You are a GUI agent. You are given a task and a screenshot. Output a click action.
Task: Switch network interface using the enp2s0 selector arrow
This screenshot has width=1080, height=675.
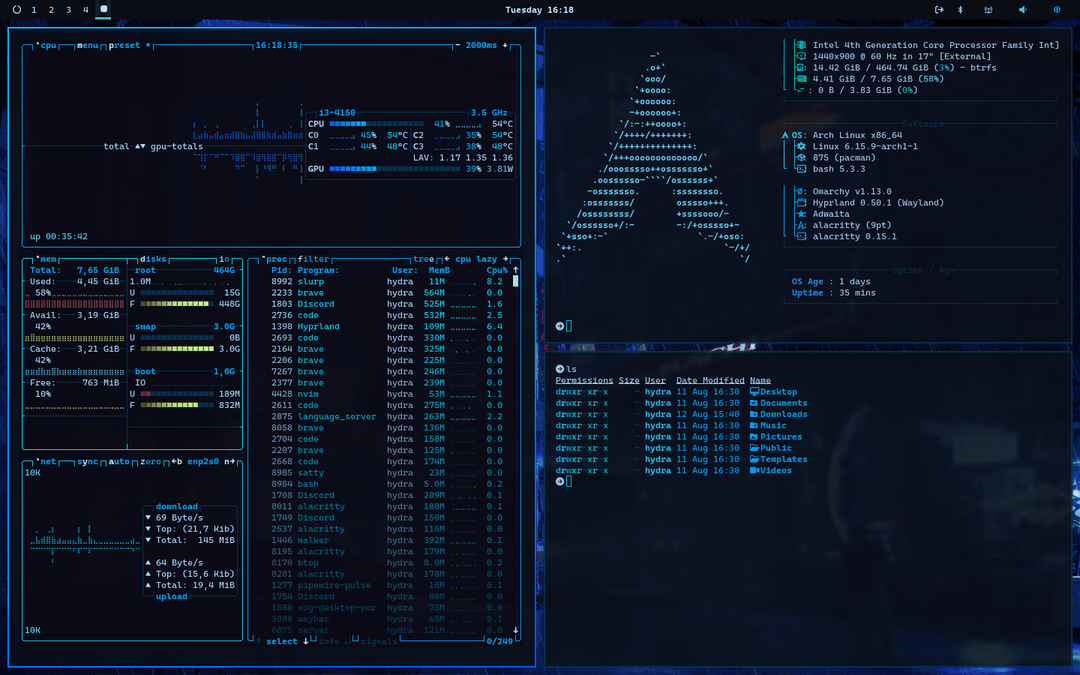pyautogui.click(x=231, y=461)
